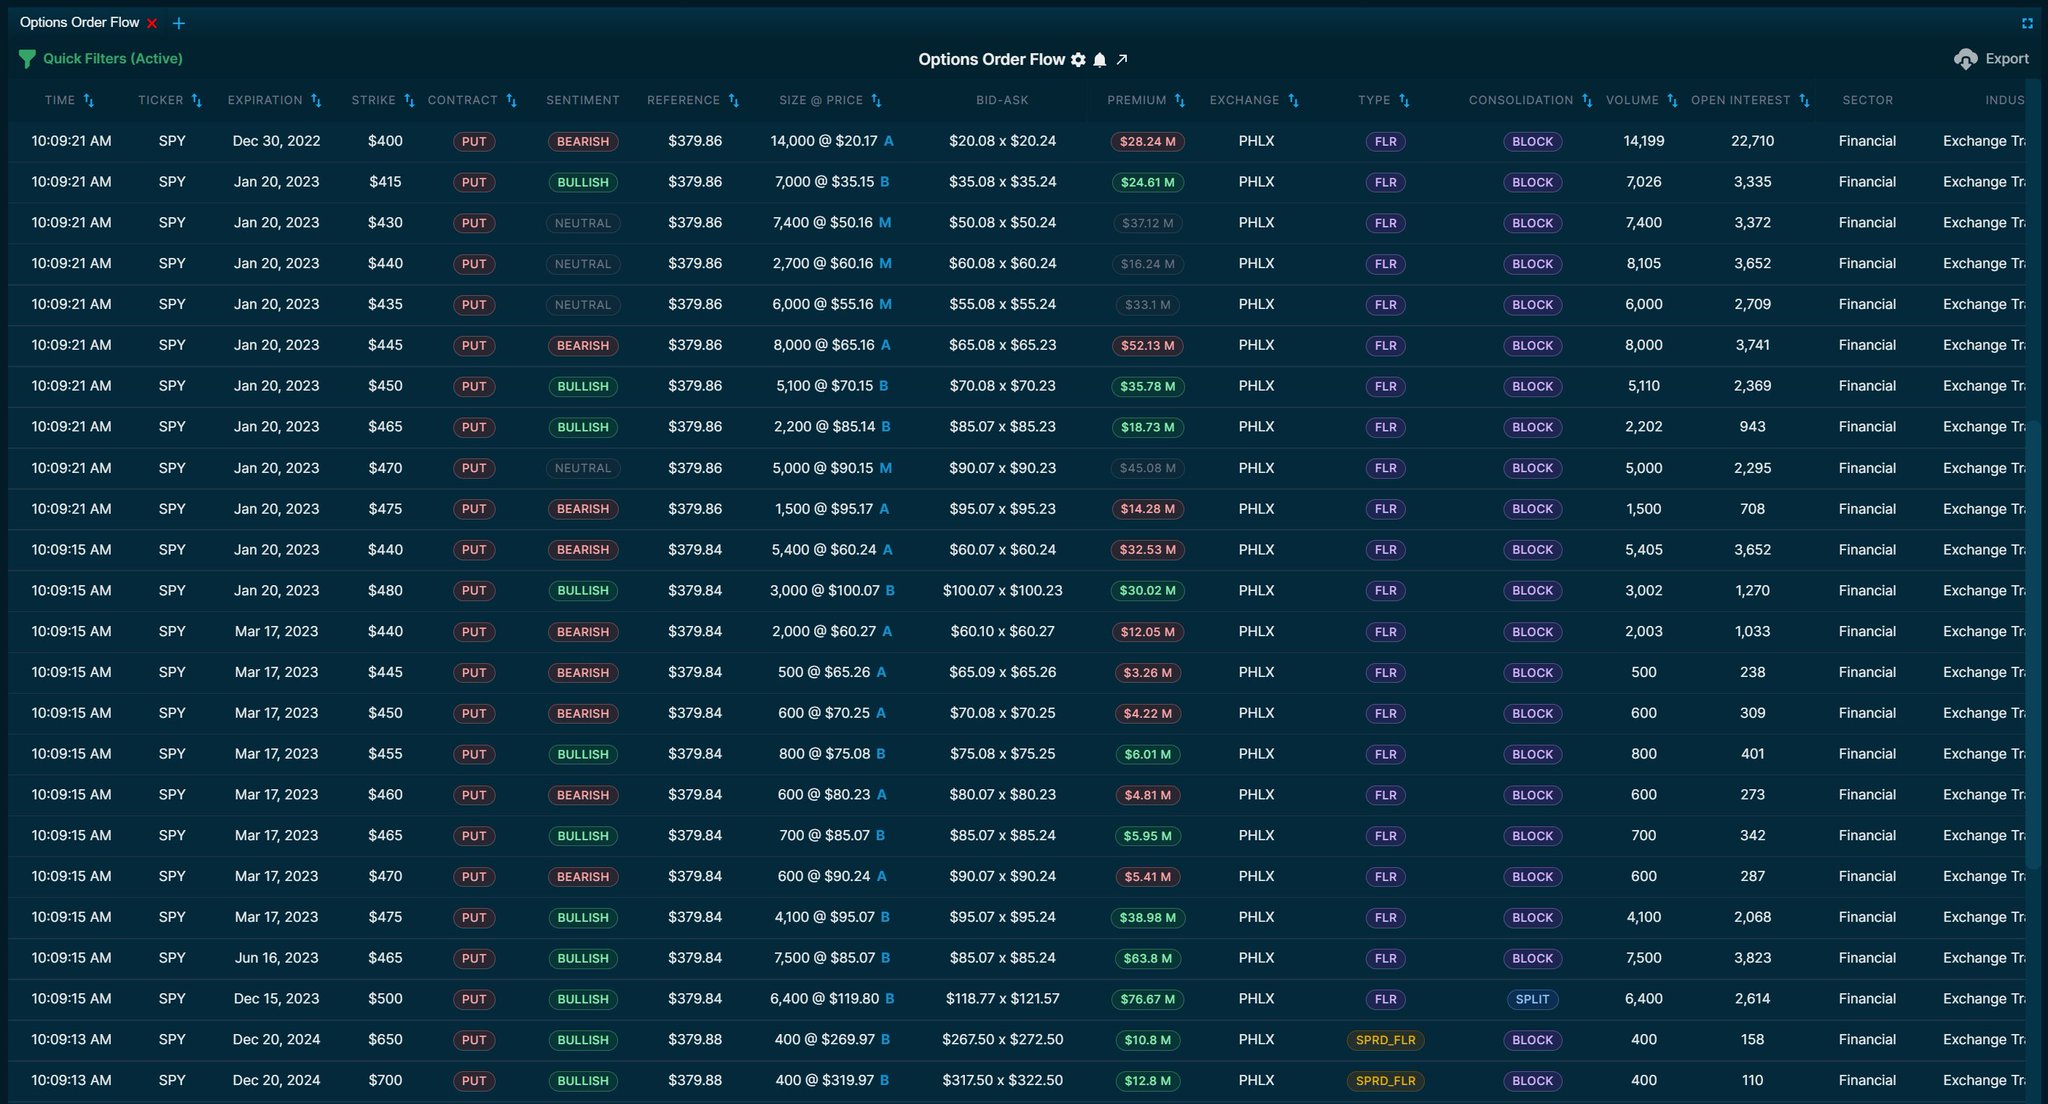Screen dimensions: 2048x1104
Task: Enter fullscreen using the expand icon top right
Action: click(x=2028, y=23)
